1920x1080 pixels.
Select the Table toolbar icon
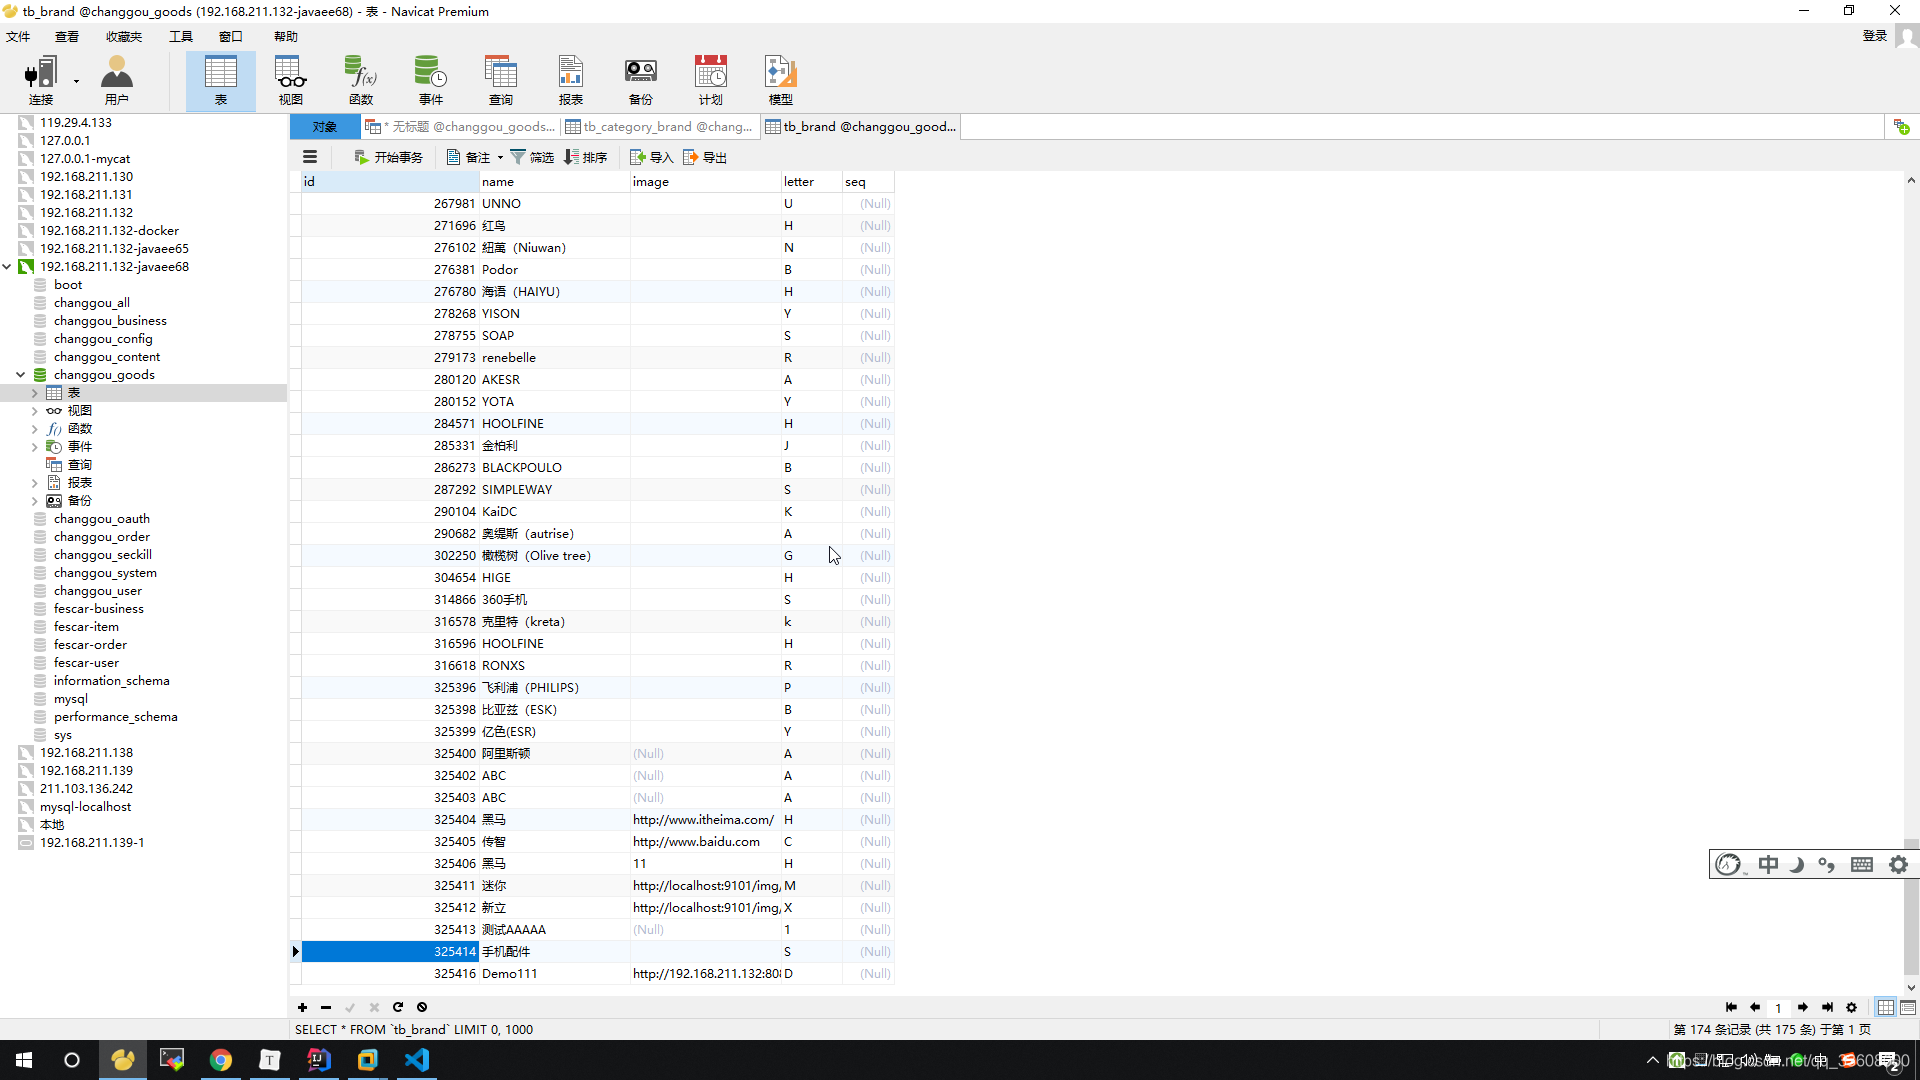pyautogui.click(x=220, y=80)
